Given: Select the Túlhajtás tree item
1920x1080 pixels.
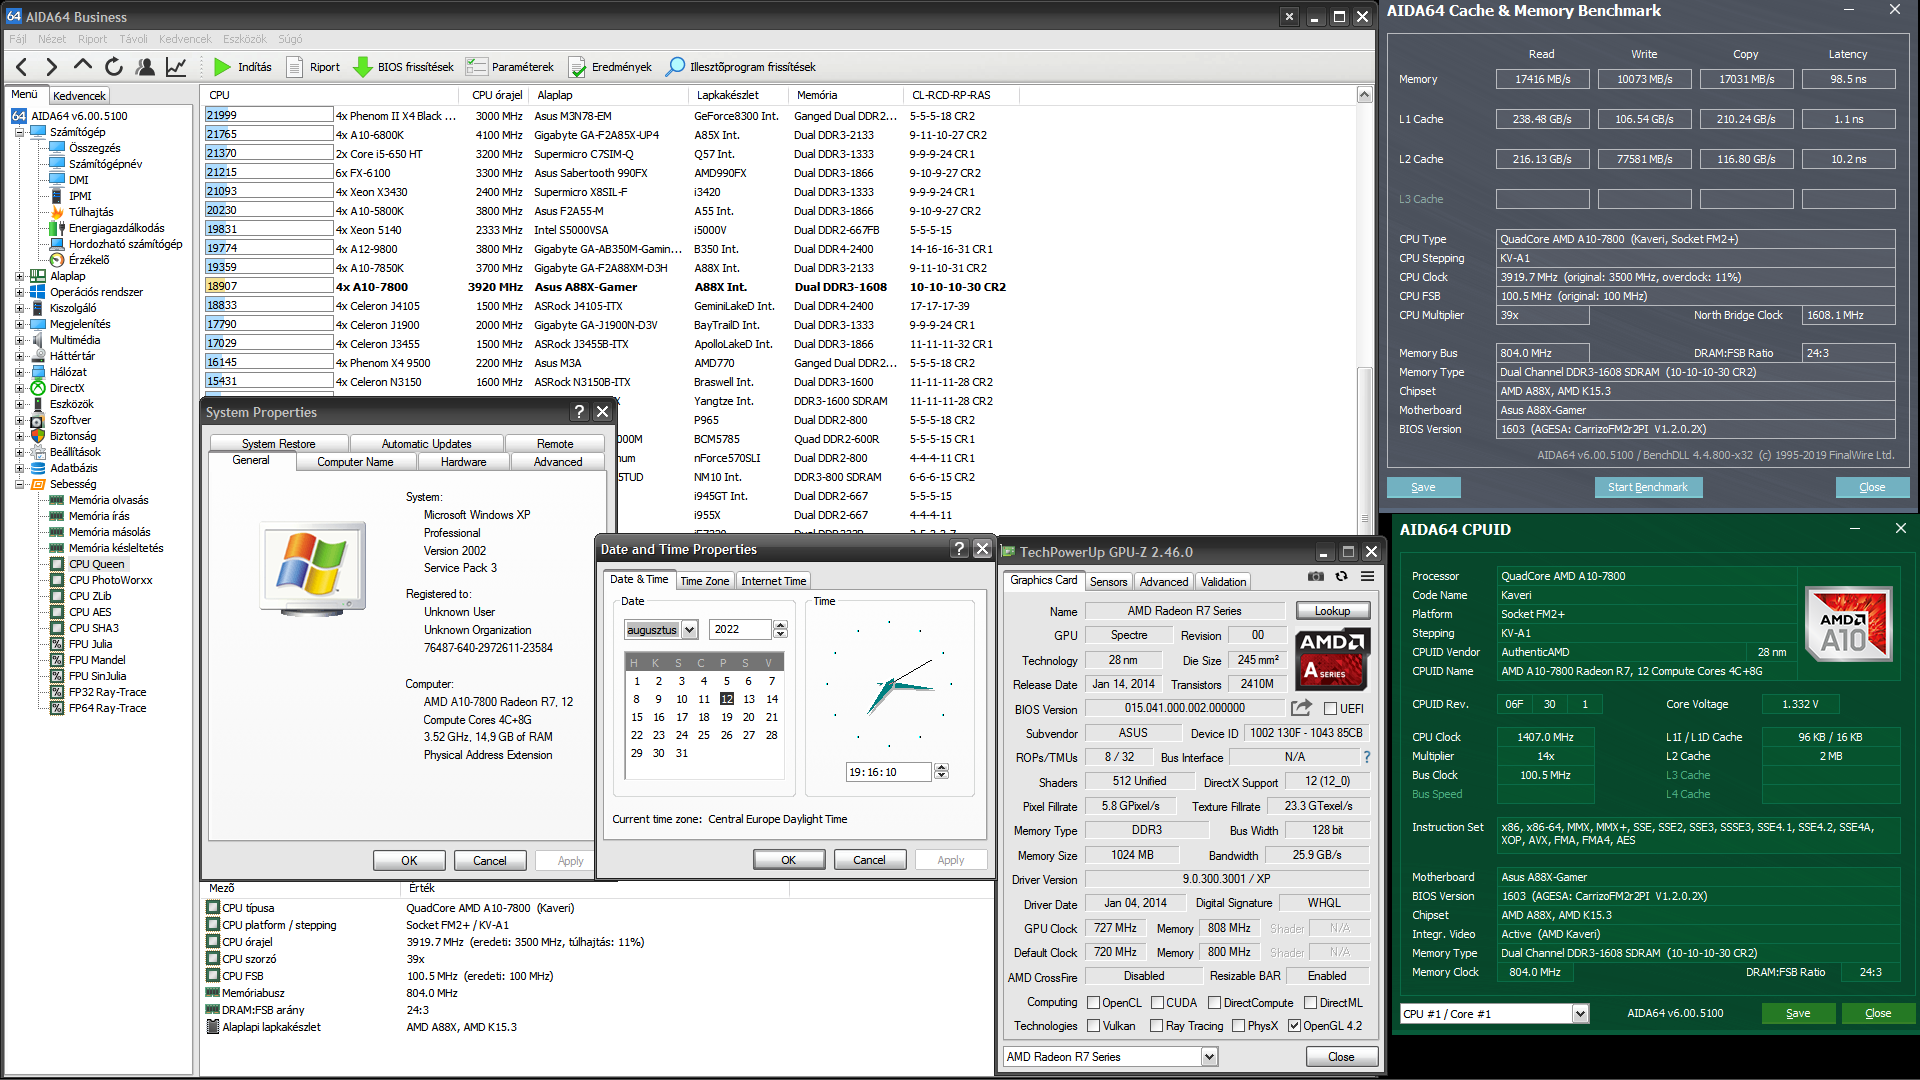Looking at the screenshot, I should [x=91, y=212].
